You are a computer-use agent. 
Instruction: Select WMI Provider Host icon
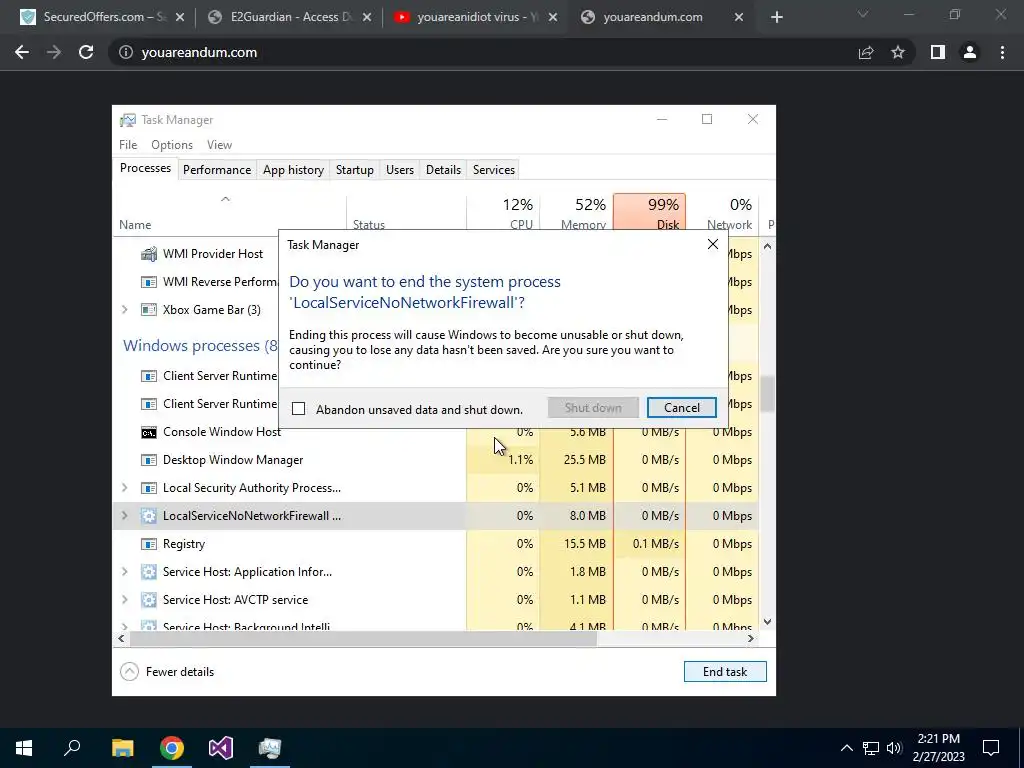[x=149, y=253]
